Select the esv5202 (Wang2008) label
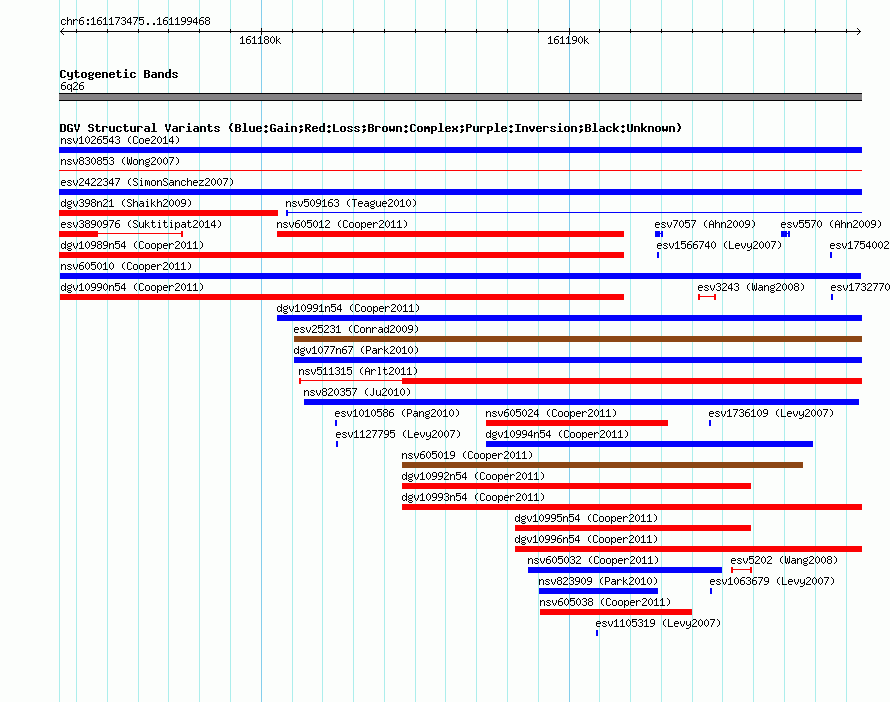The height and width of the screenshot is (702, 890). pyautogui.click(x=784, y=560)
